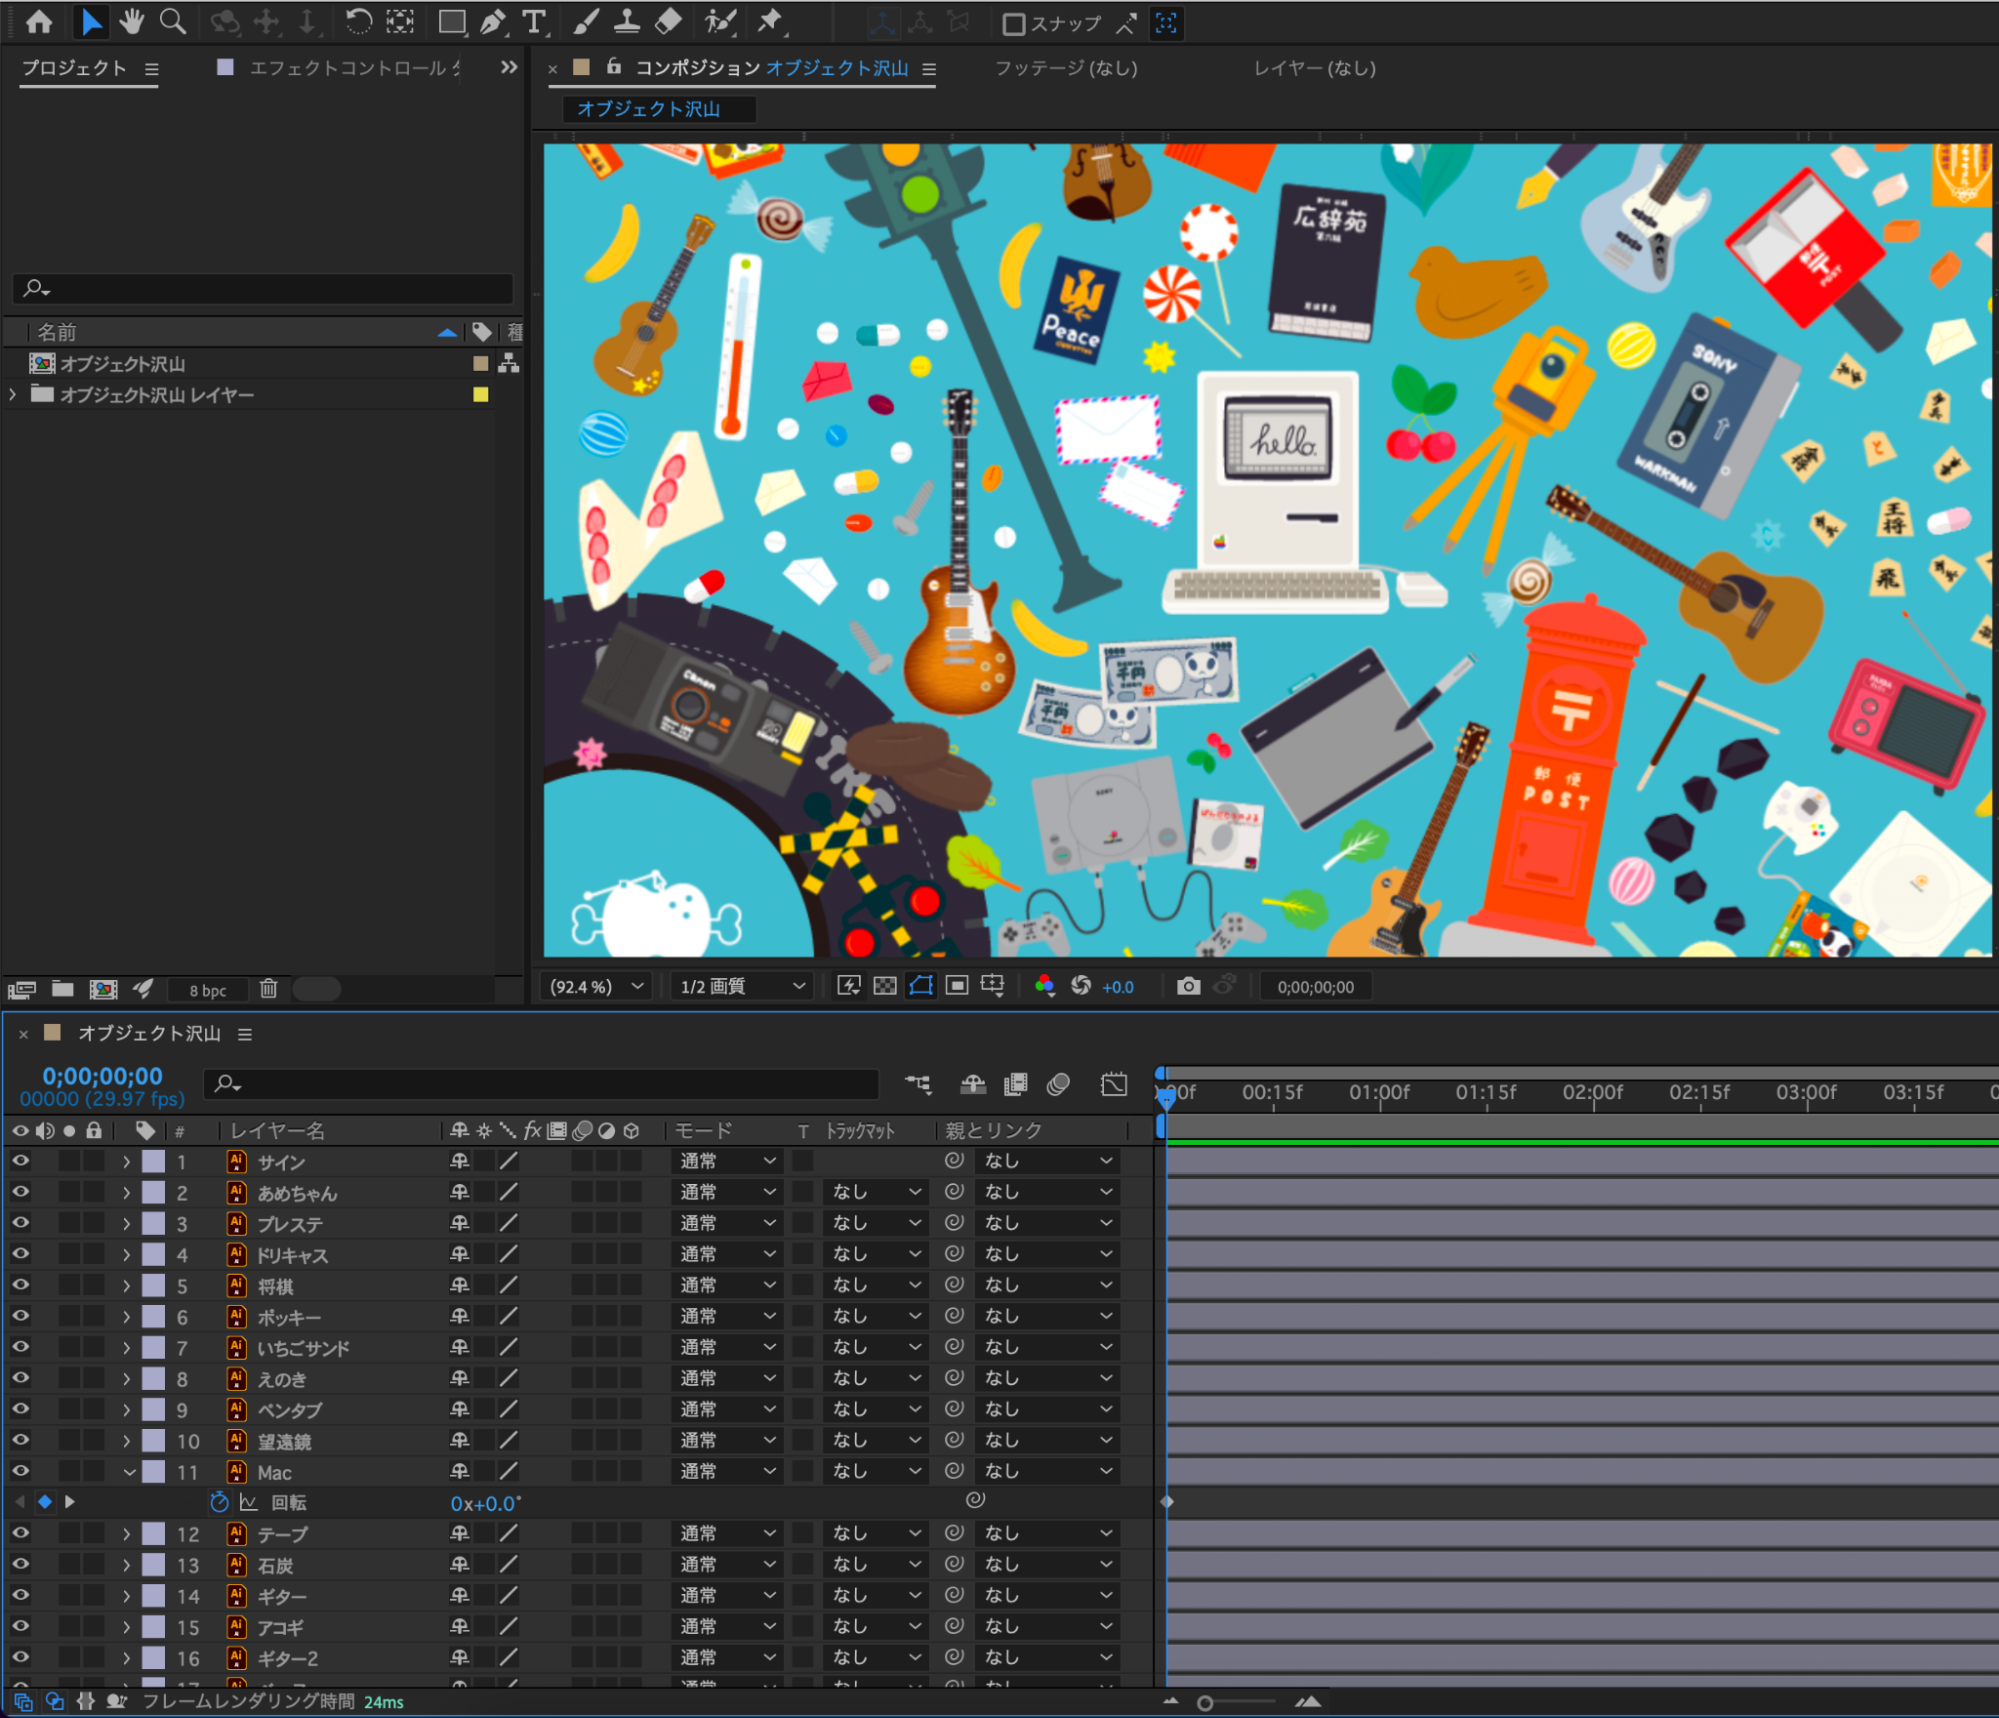Click the rotation stopwatch for 回転
The image size is (1999, 1718).
pyautogui.click(x=219, y=1502)
